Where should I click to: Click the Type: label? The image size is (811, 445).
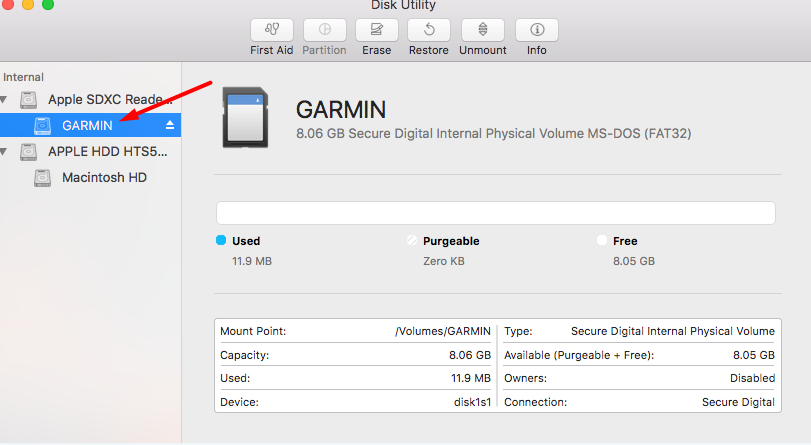tap(518, 331)
